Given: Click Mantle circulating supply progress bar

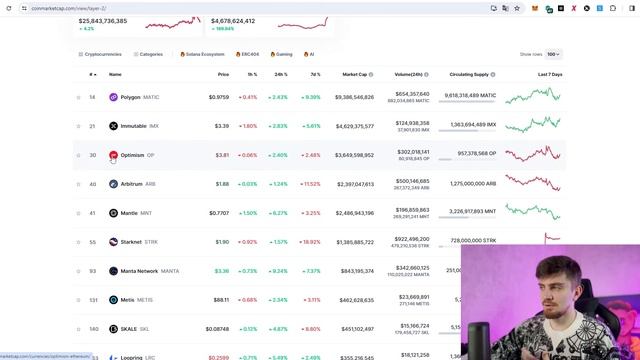Looking at the screenshot, I should [x=467, y=218].
